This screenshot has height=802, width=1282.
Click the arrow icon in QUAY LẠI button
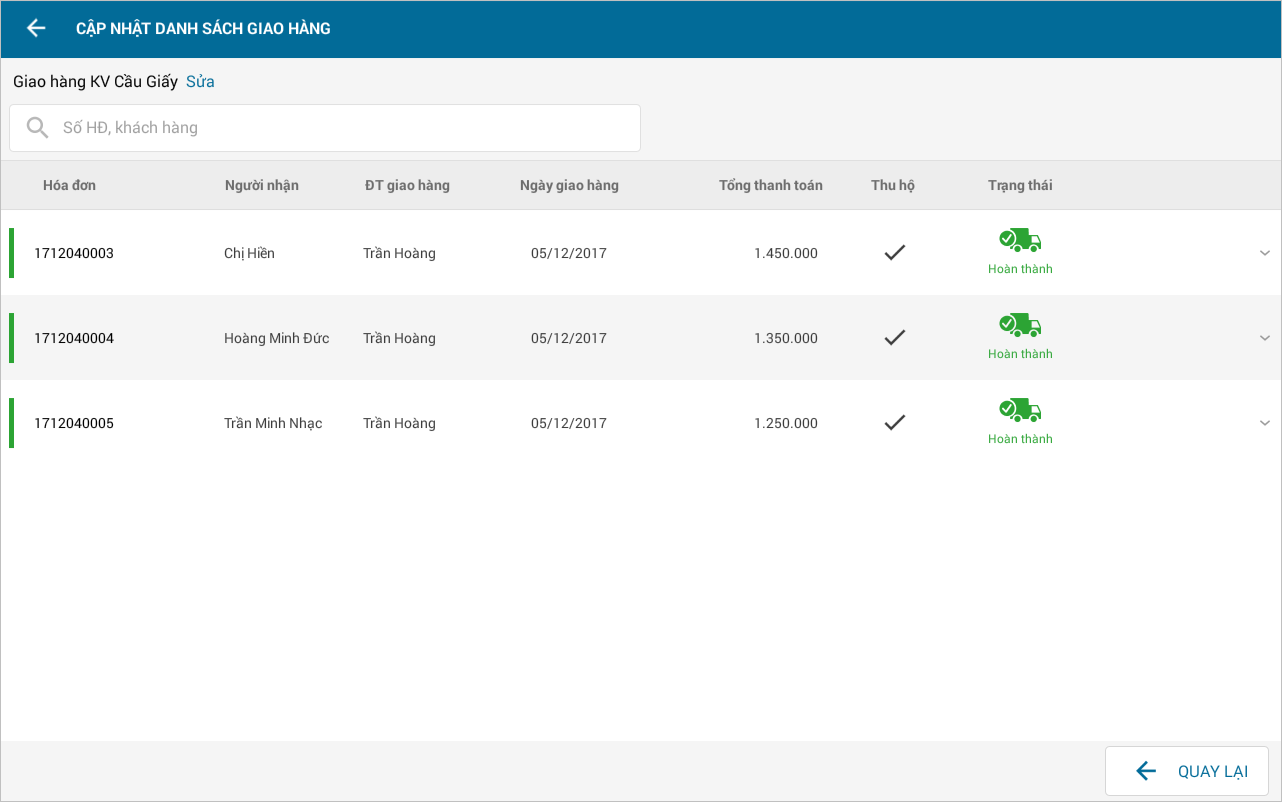pos(1146,771)
